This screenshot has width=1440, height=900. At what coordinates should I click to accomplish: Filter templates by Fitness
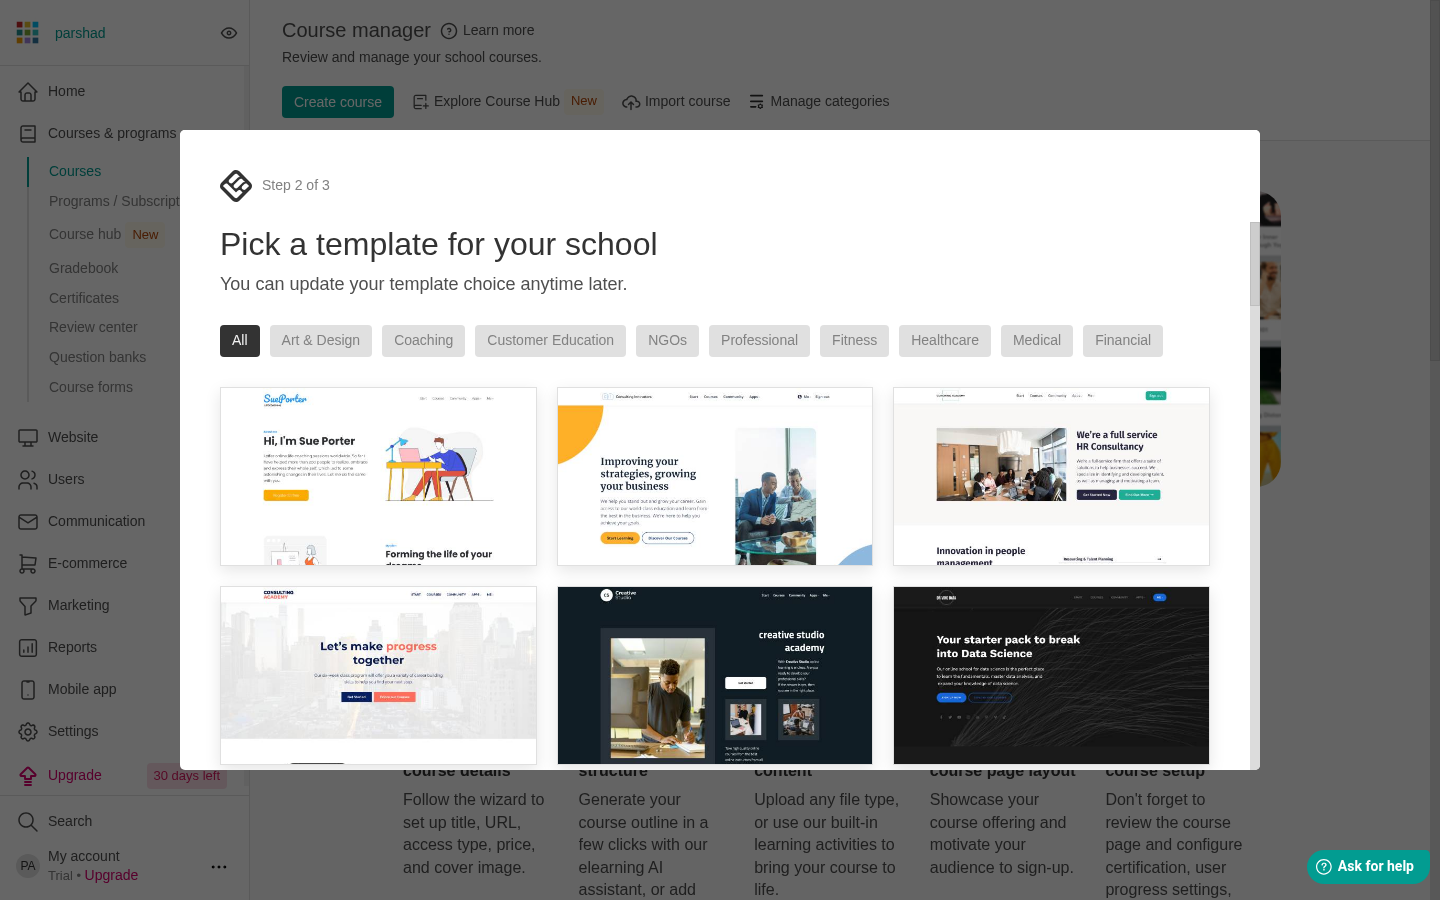pyautogui.click(x=854, y=341)
